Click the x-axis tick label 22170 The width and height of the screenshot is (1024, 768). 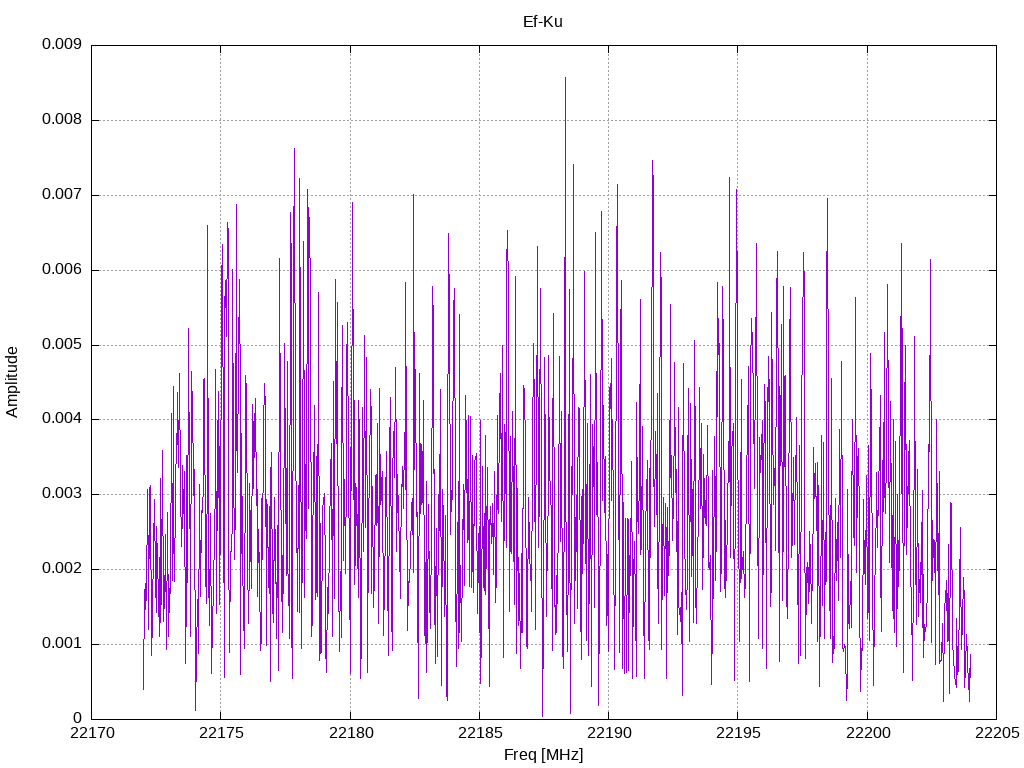(x=92, y=733)
